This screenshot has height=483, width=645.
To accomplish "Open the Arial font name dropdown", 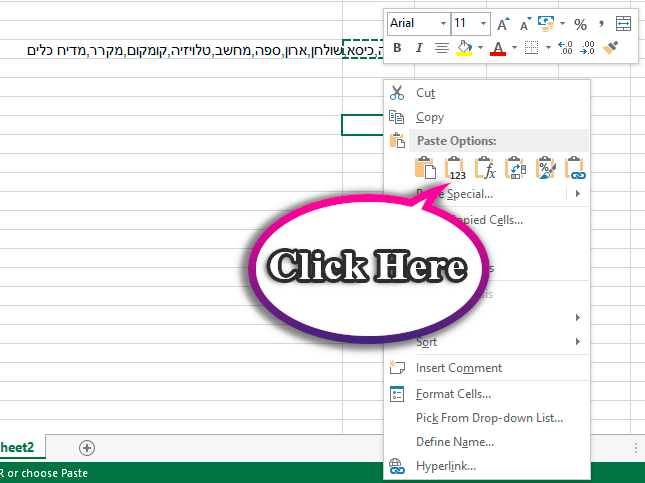I will [x=441, y=23].
